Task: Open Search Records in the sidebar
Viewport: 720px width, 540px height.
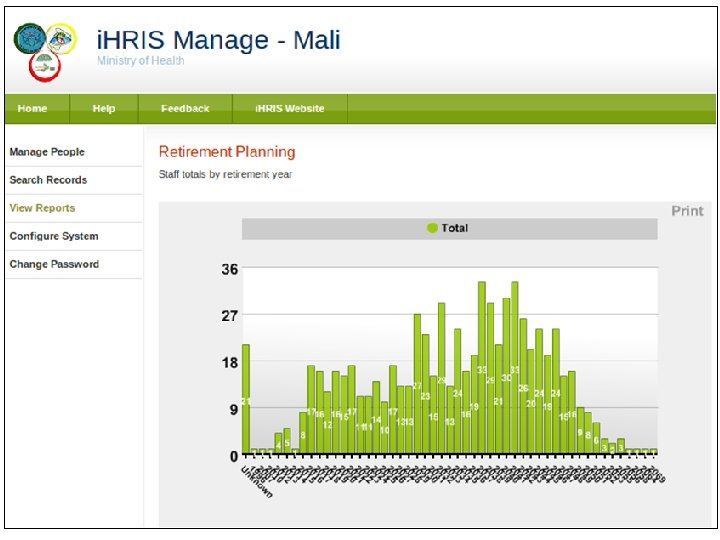Action: pos(48,180)
